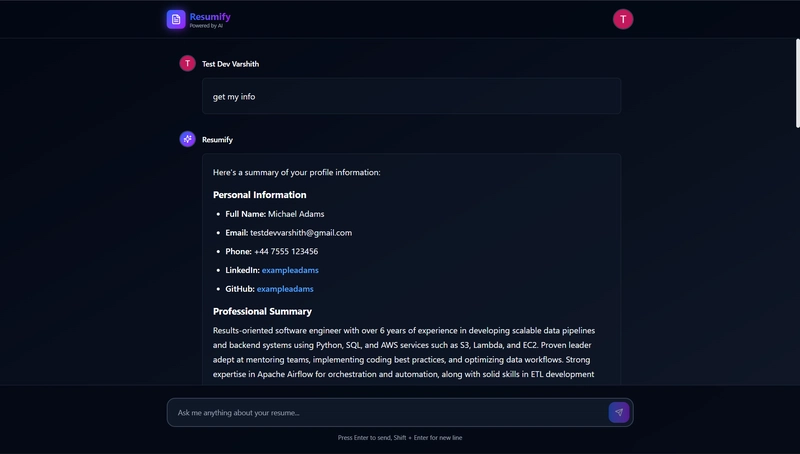Open the GitHub exampleadams link

[285, 289]
